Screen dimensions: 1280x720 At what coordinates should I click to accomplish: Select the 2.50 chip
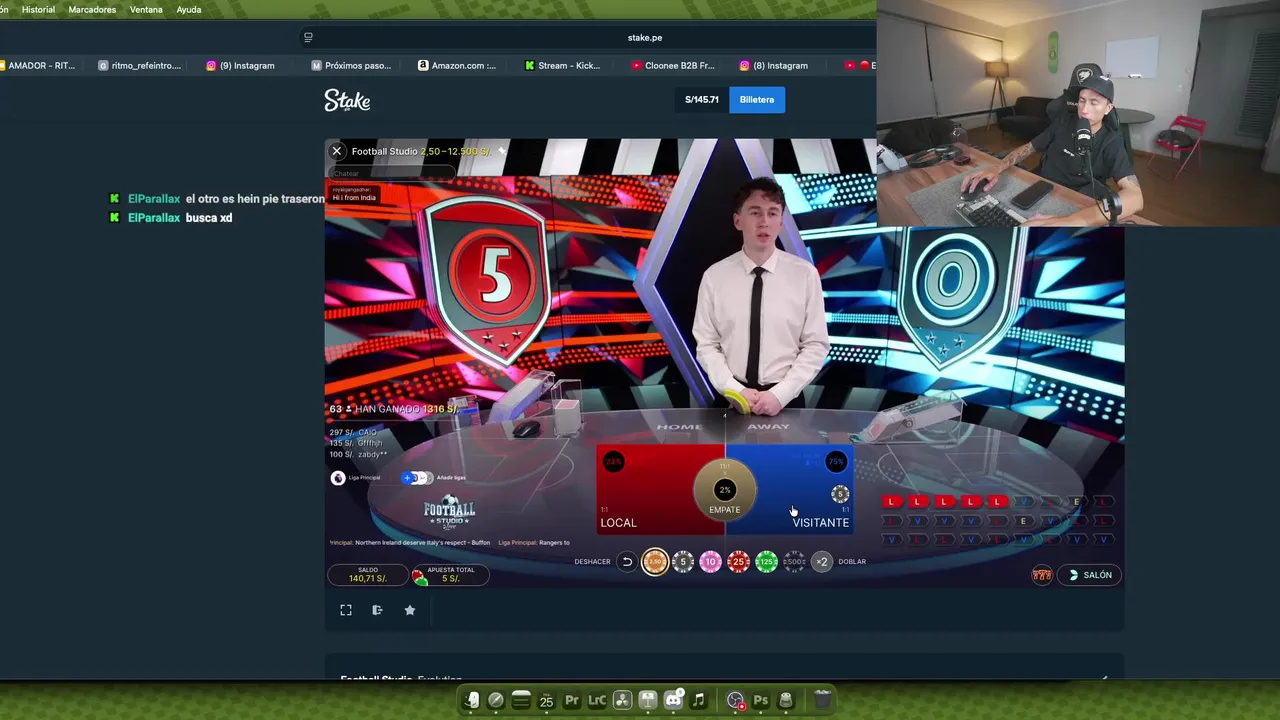pos(655,562)
